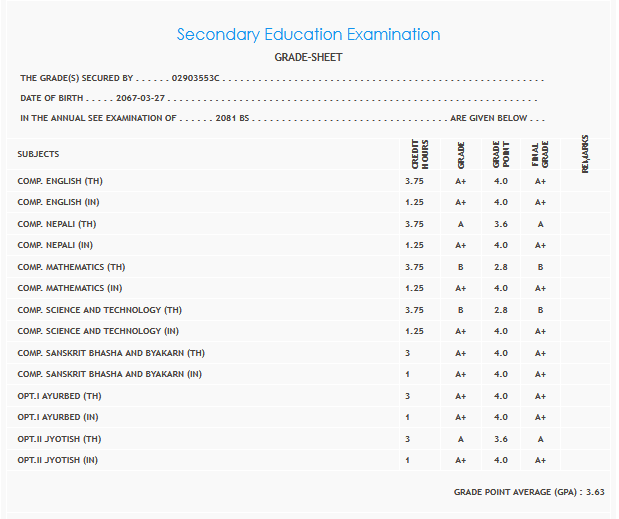Select COMP. SCIENCE AND TECHNOLOGY (IN) row
Image resolution: width=619 pixels, height=519 pixels.
point(98,331)
